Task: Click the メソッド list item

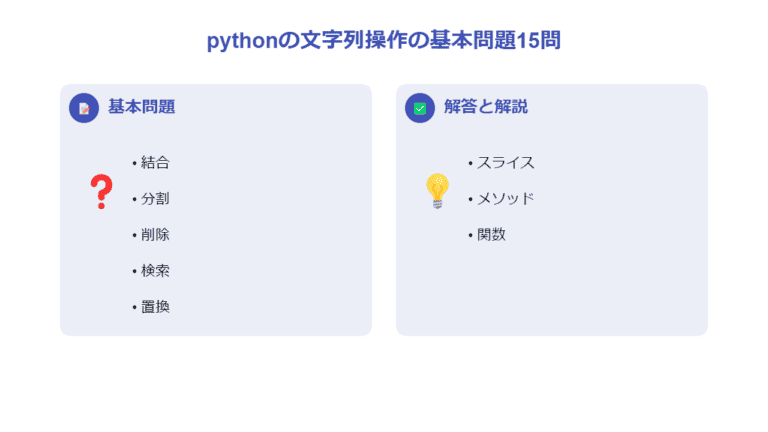Action: (505, 198)
